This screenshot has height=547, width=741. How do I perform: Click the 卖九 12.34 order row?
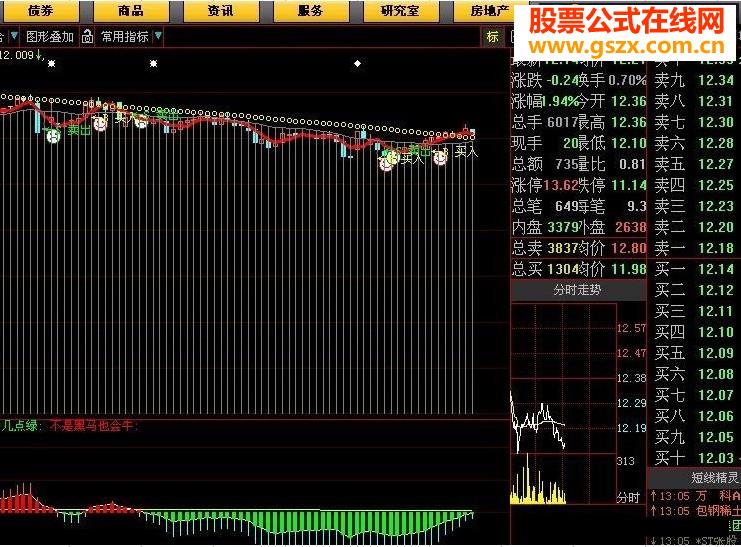pos(694,80)
